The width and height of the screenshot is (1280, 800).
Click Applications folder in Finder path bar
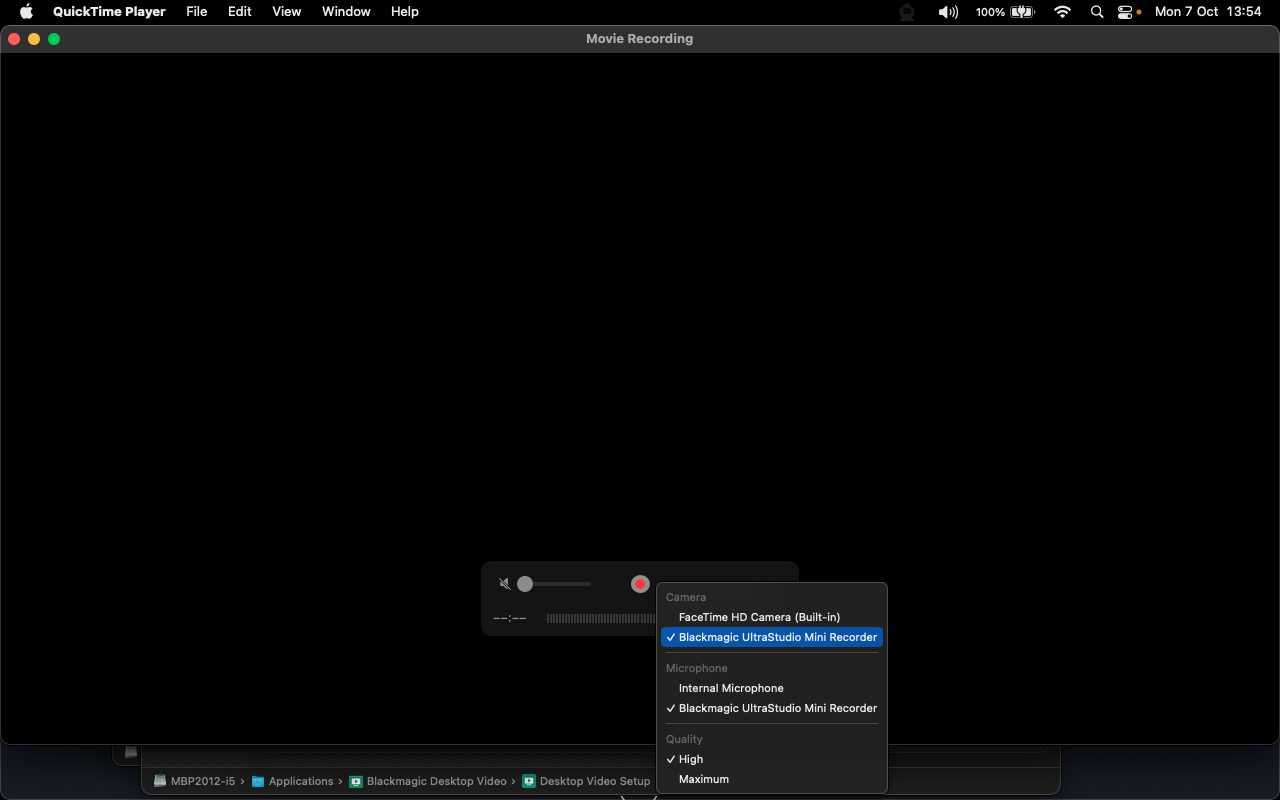click(292, 781)
